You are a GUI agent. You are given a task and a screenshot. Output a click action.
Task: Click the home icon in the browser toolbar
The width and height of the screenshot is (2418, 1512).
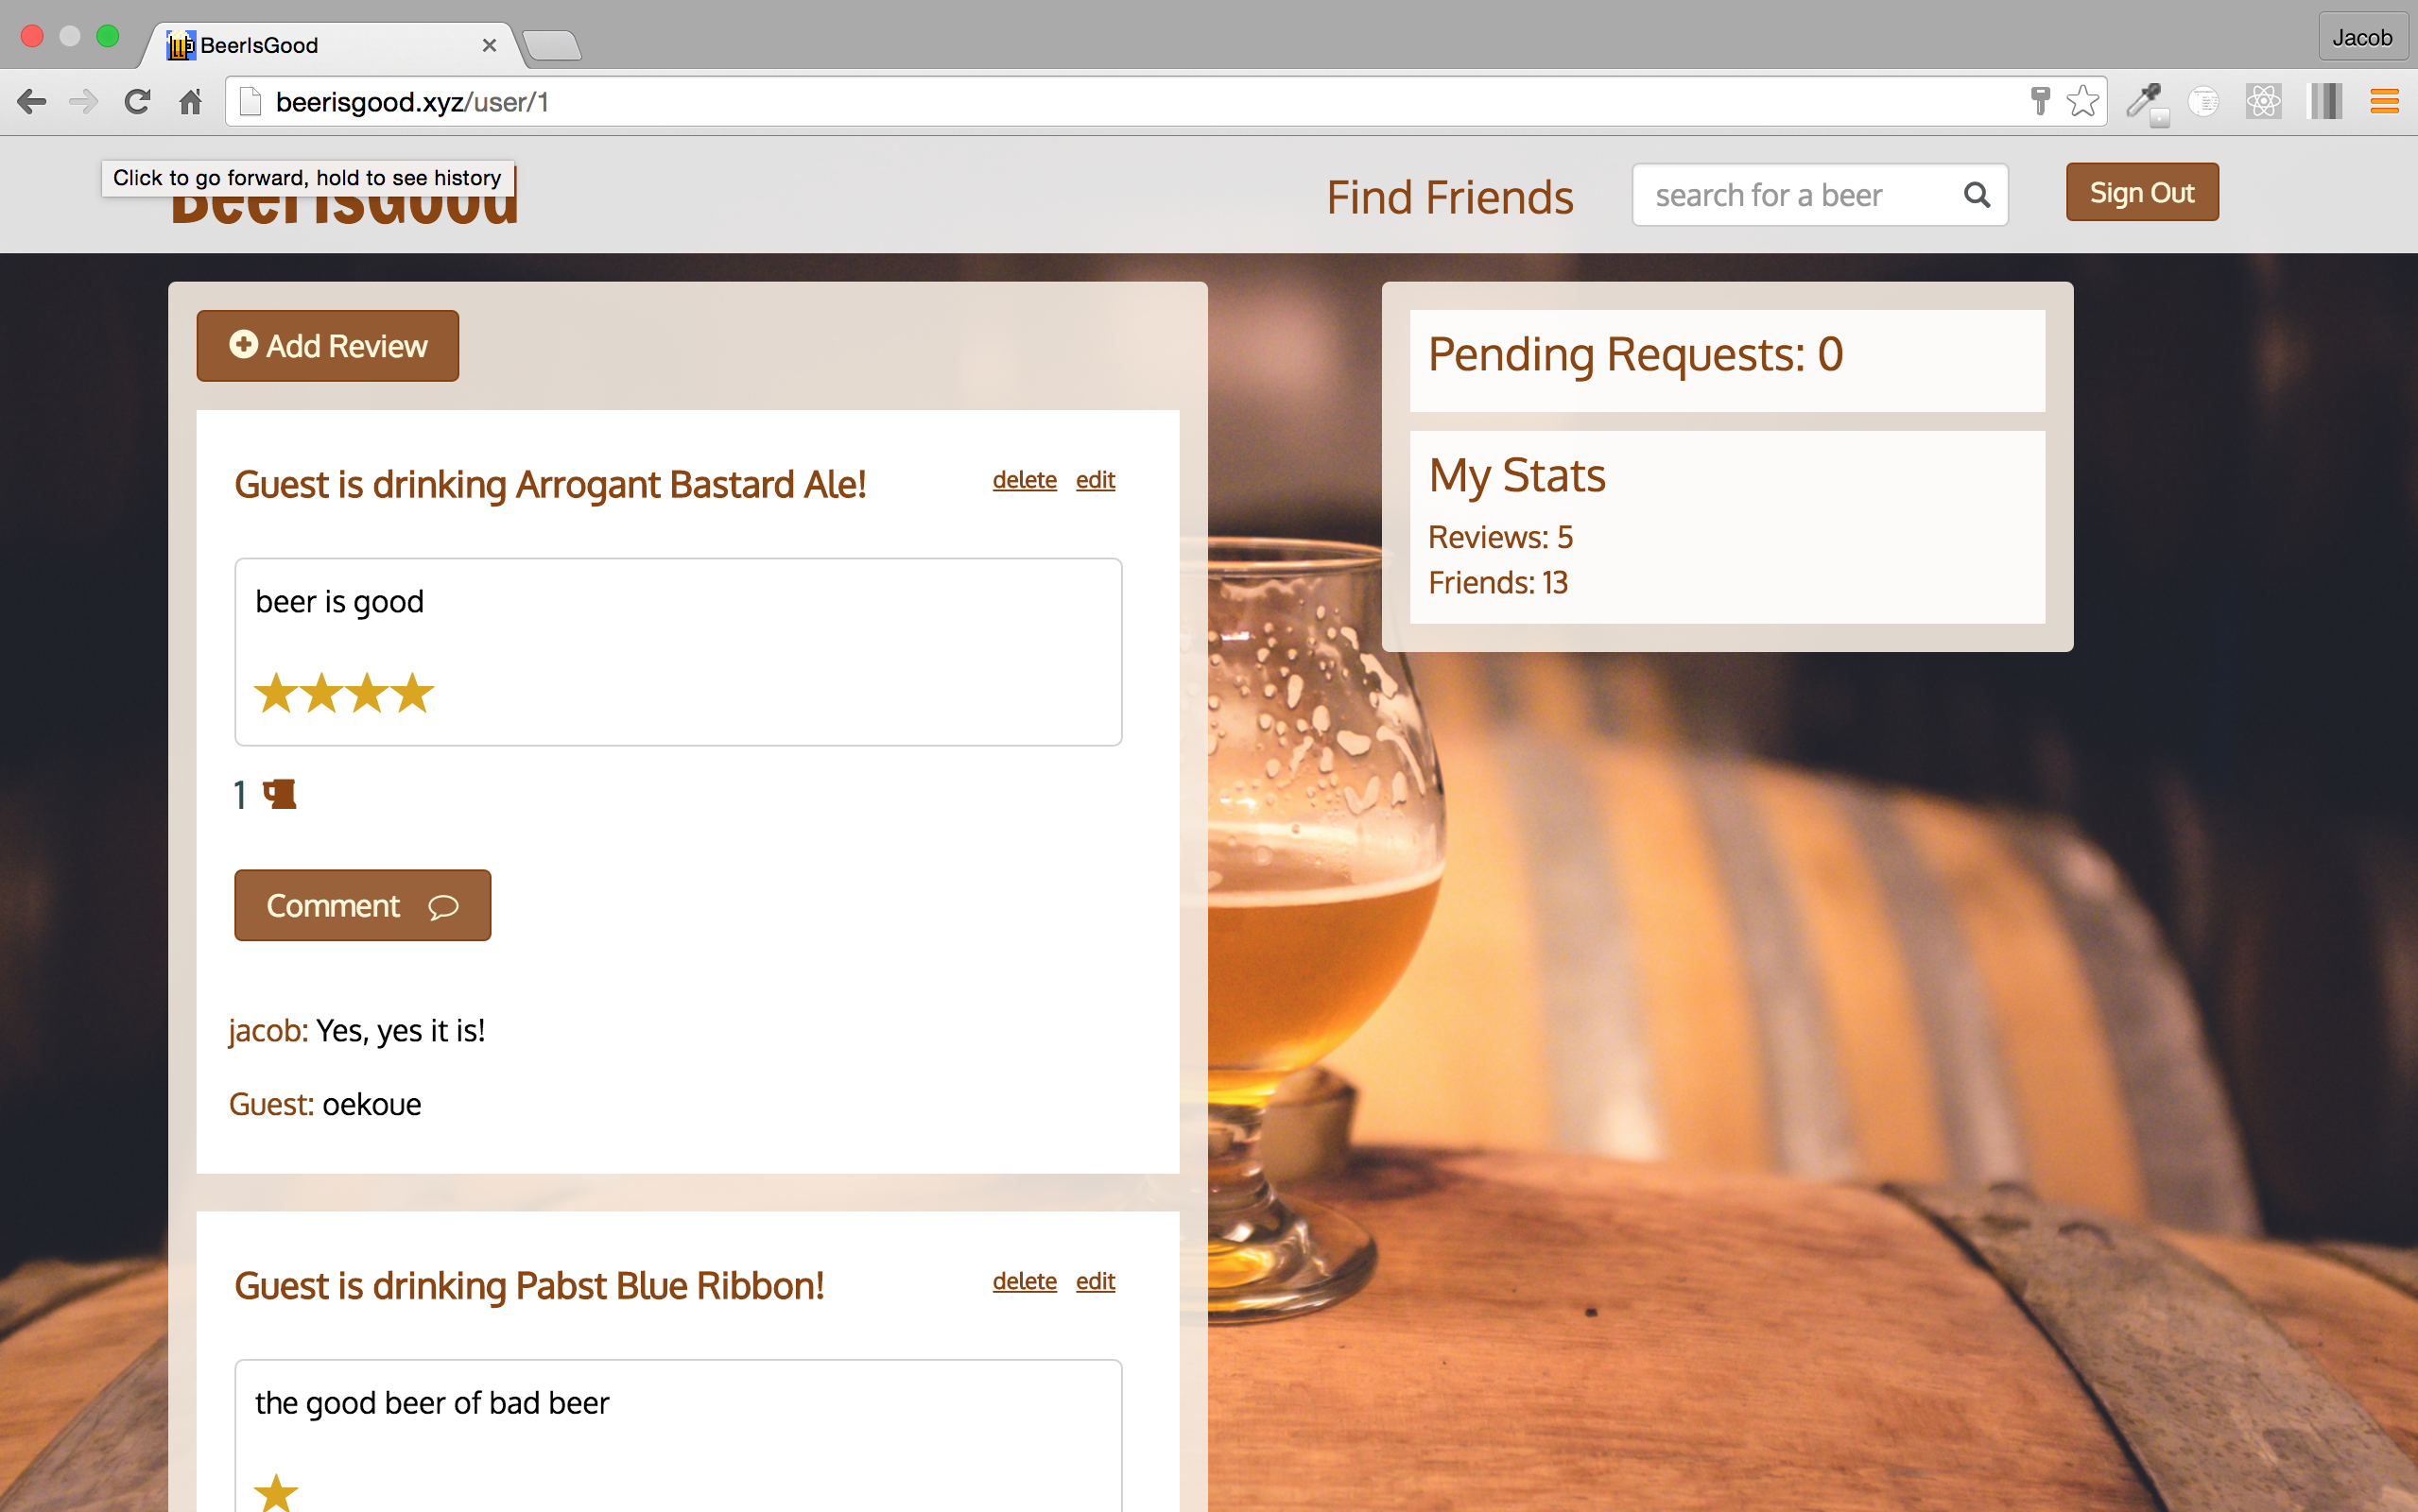[190, 100]
